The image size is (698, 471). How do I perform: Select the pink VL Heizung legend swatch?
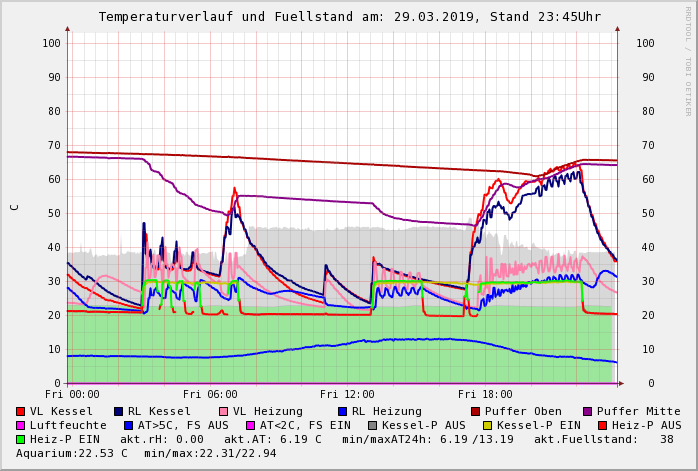pos(223,411)
